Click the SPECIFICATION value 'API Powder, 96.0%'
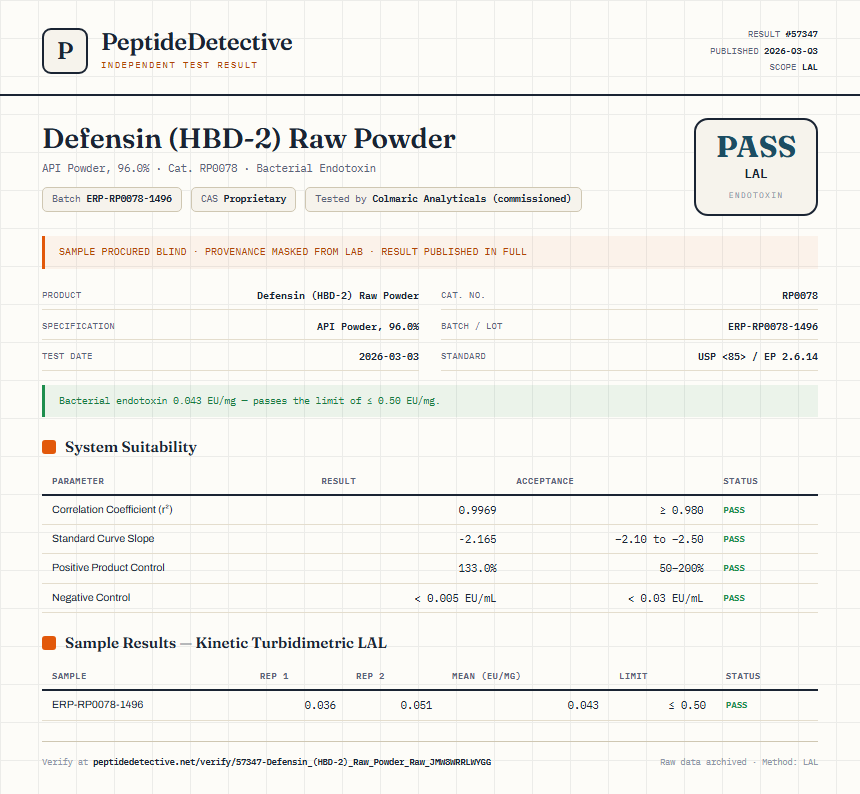860x794 pixels. point(368,327)
